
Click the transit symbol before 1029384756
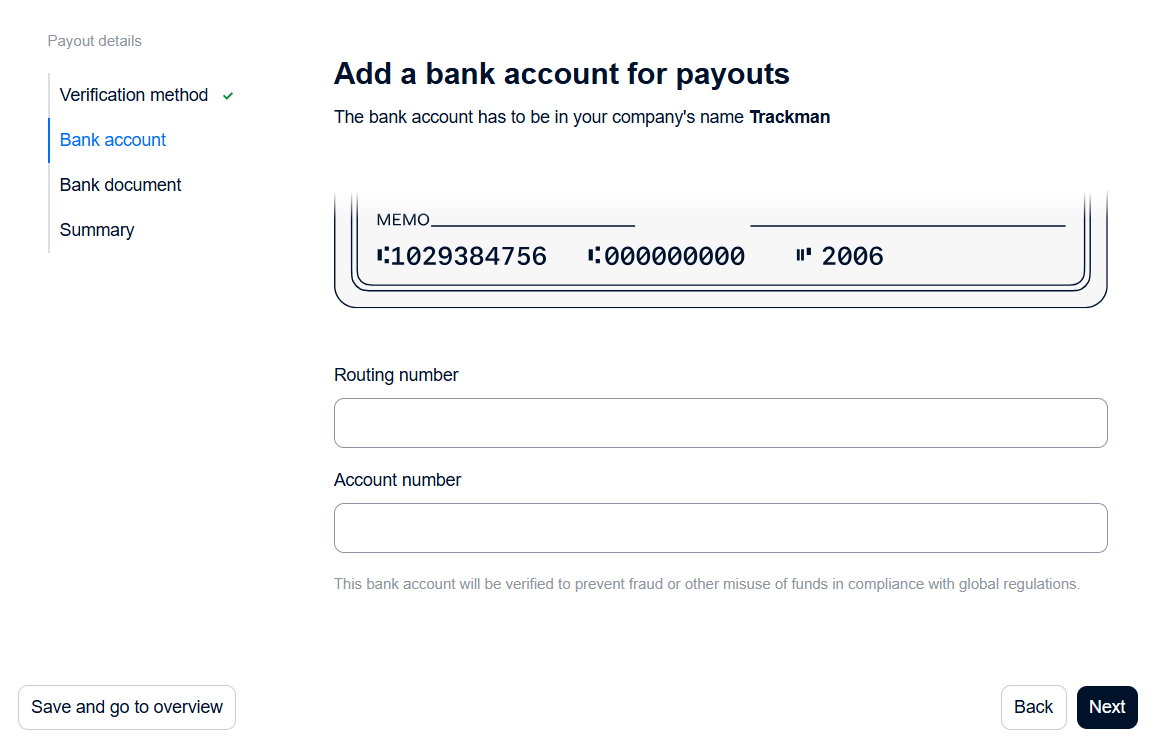pyautogui.click(x=382, y=255)
